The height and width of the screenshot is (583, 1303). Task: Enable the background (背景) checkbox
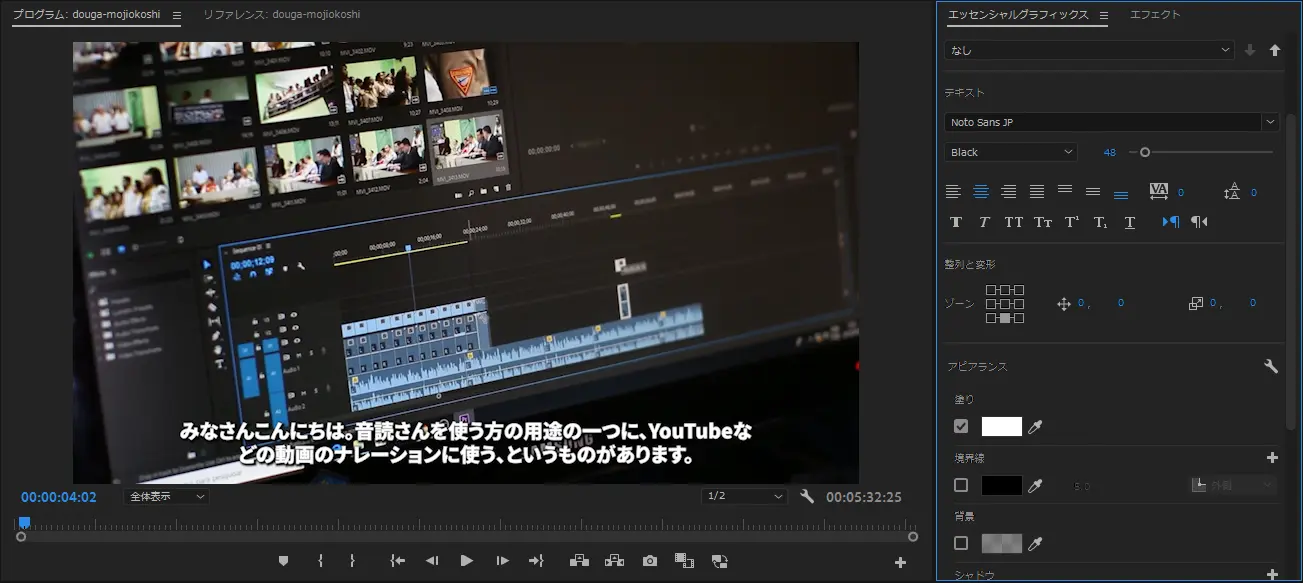pyautogui.click(x=961, y=543)
